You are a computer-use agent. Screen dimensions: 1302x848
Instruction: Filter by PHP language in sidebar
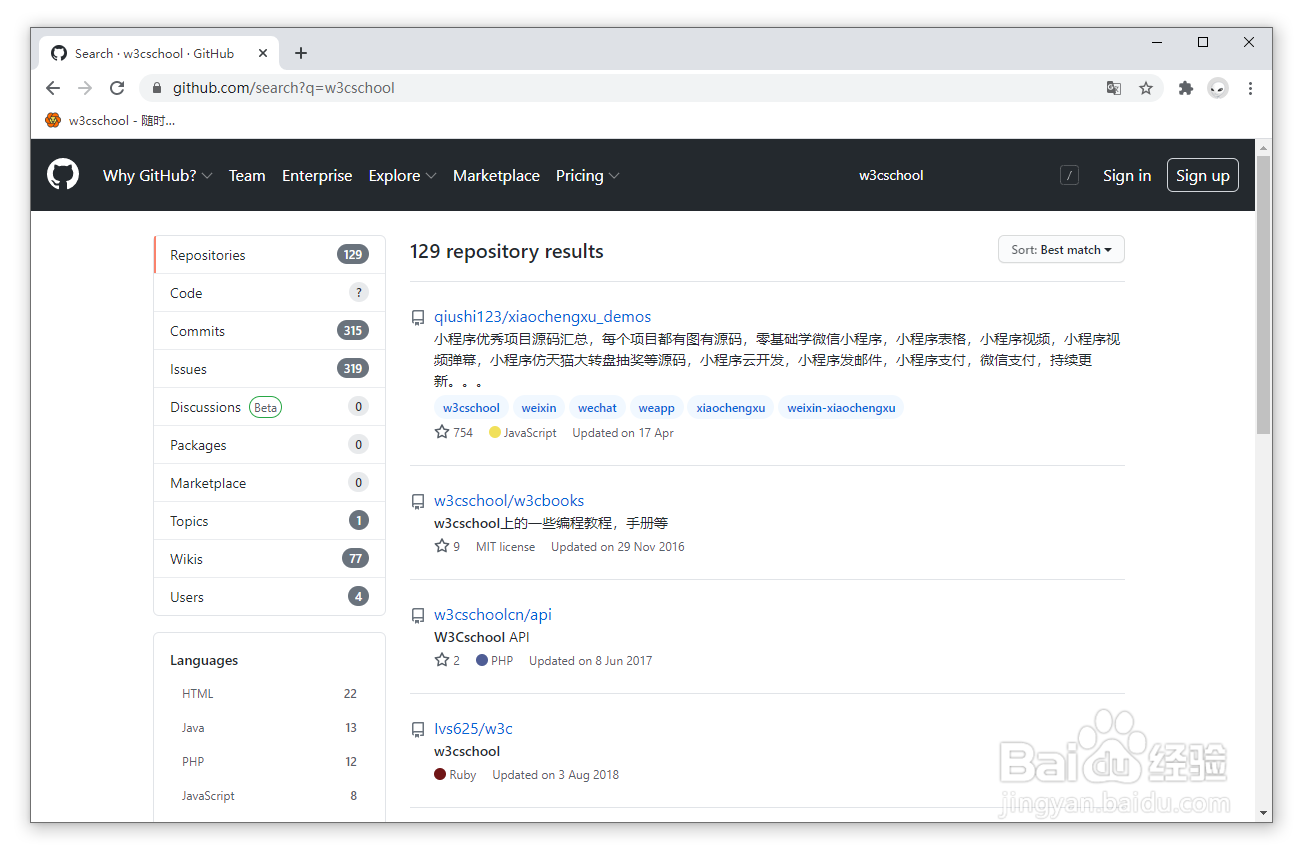coord(269,762)
